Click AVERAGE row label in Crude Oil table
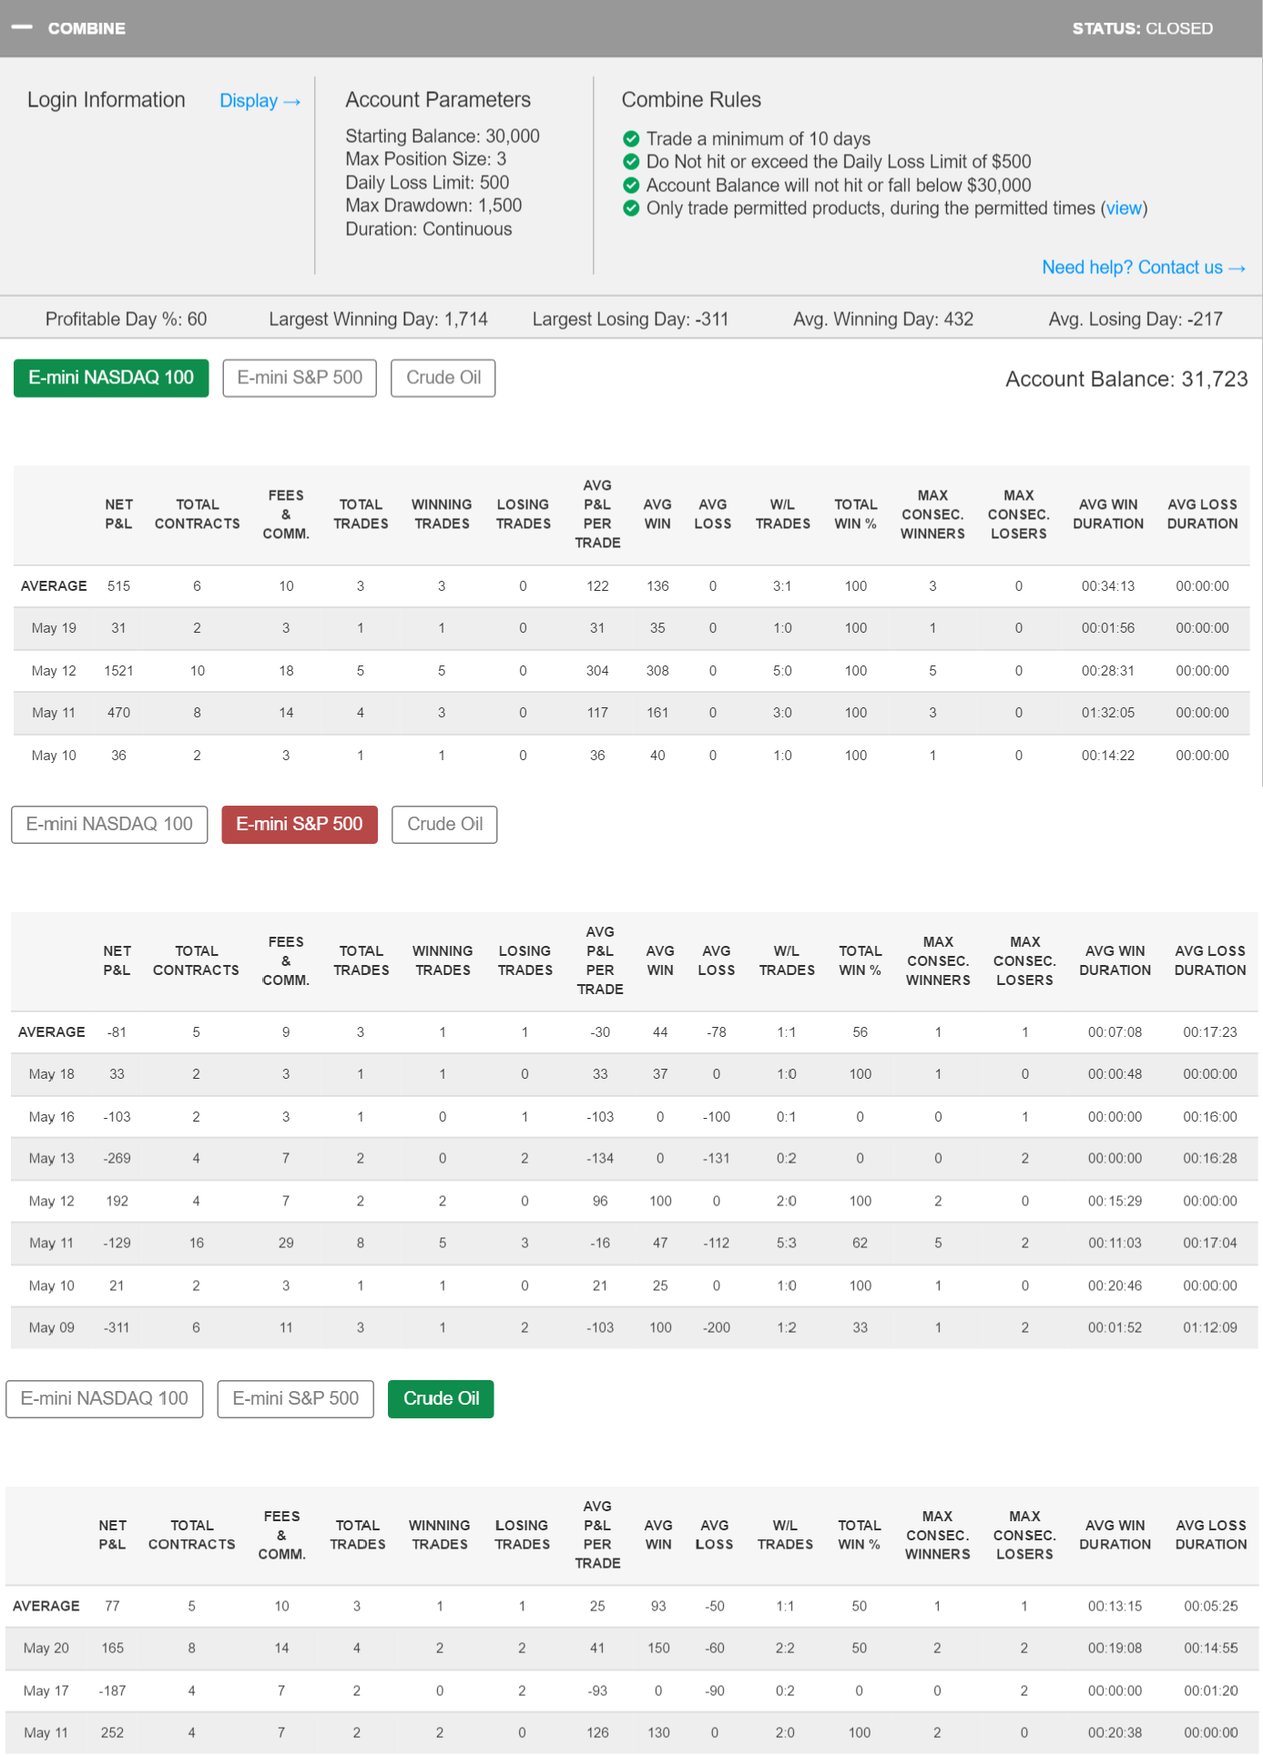The width and height of the screenshot is (1263, 1757). 46,1606
